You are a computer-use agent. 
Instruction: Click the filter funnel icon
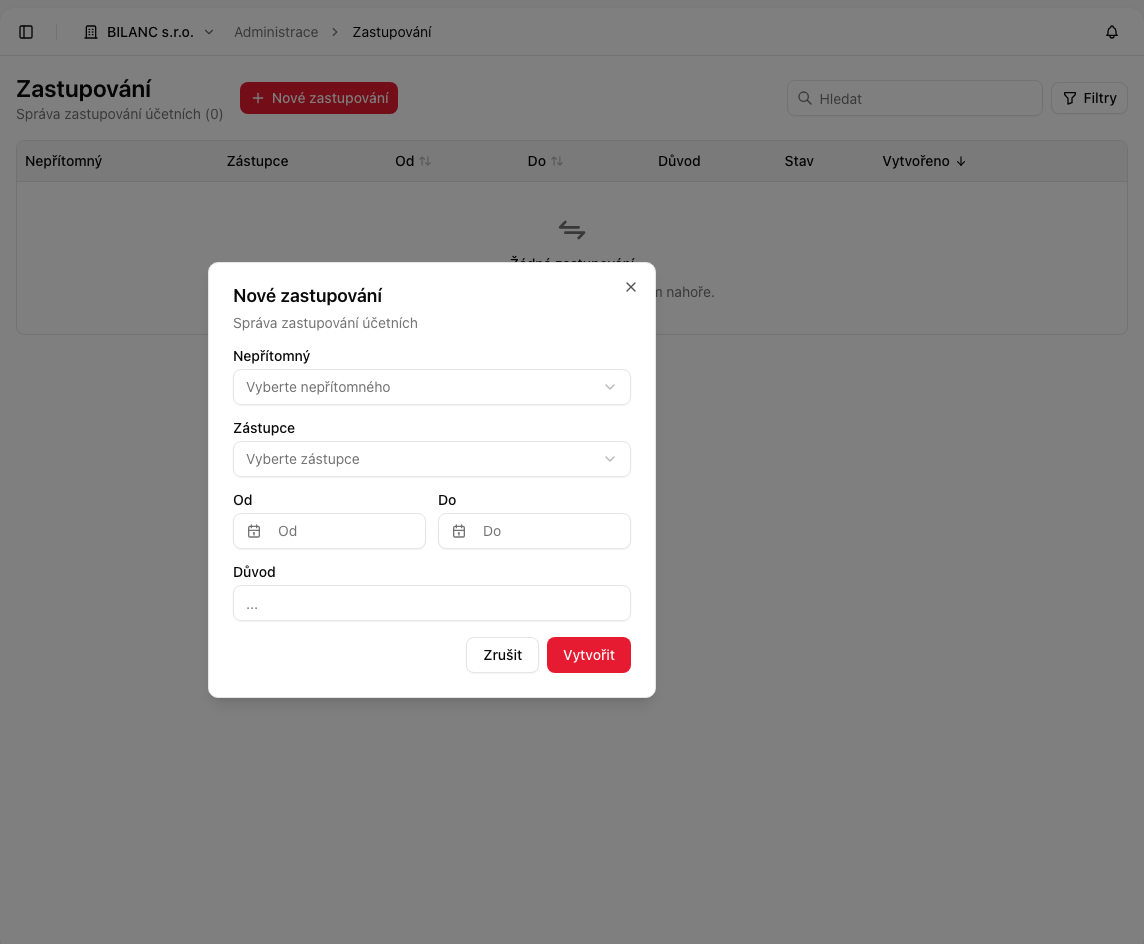coord(1070,98)
